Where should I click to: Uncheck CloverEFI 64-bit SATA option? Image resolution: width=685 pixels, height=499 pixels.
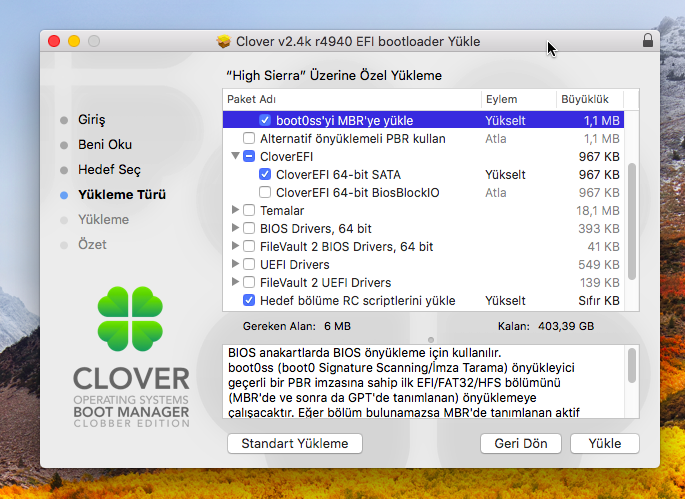265,174
